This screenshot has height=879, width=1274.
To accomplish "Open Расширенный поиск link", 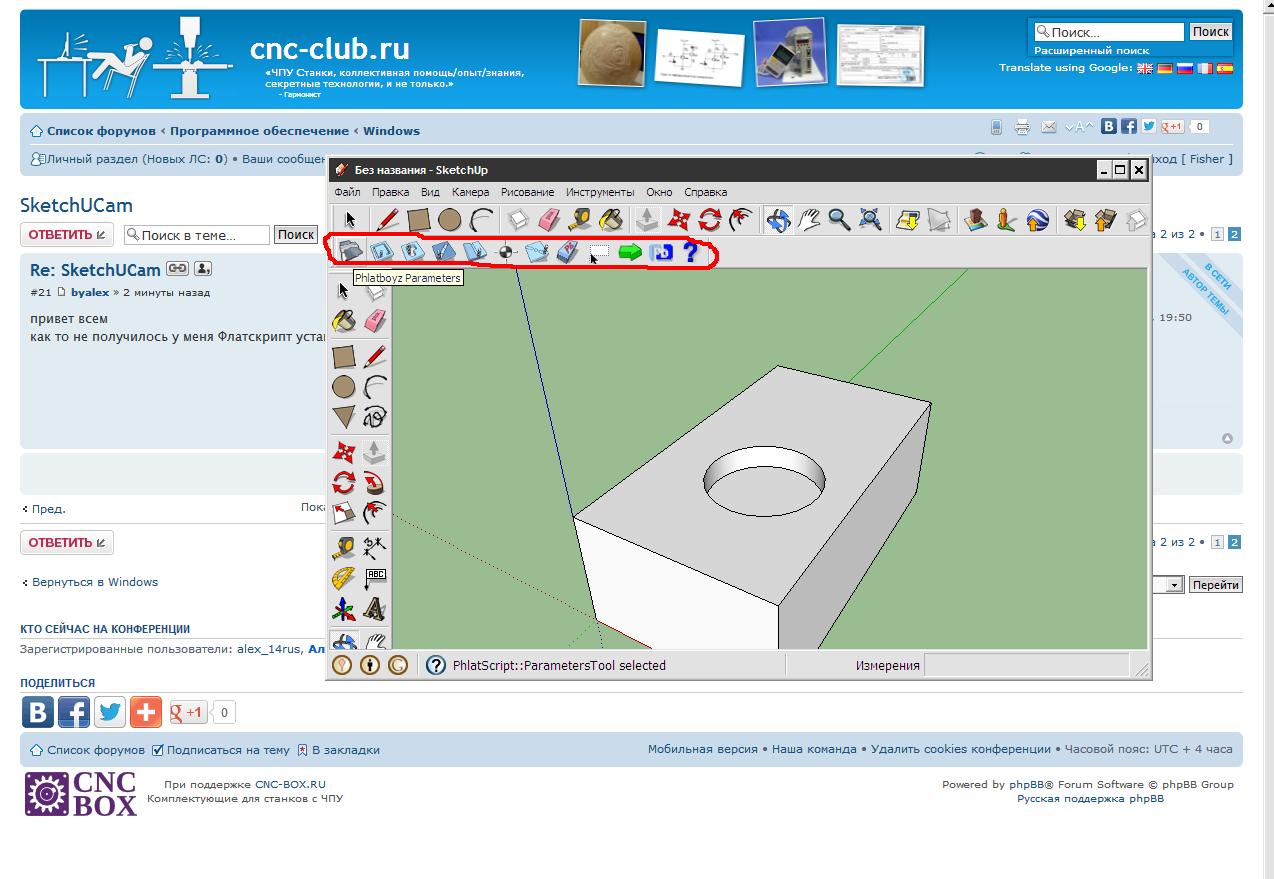I will 1091,50.
